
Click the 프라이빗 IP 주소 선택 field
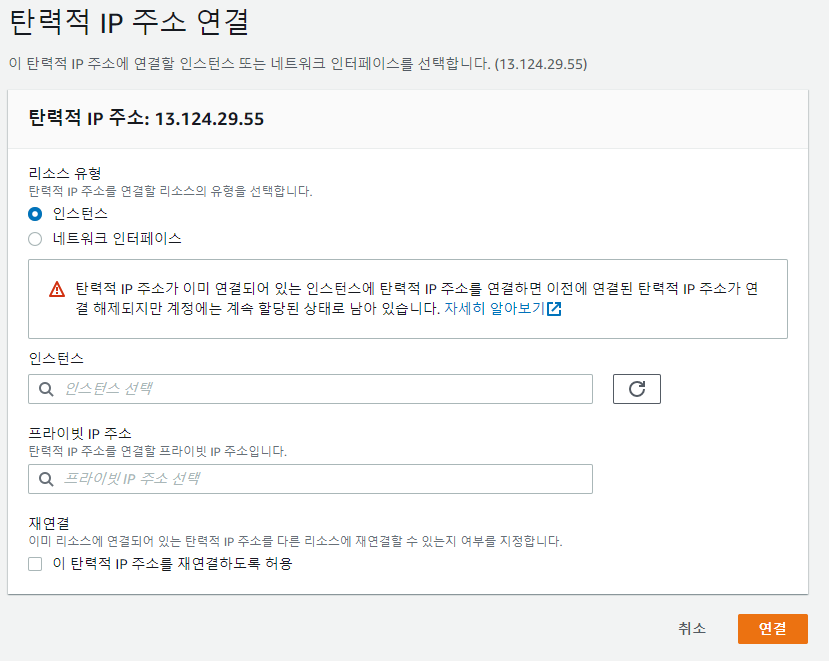click(x=310, y=479)
